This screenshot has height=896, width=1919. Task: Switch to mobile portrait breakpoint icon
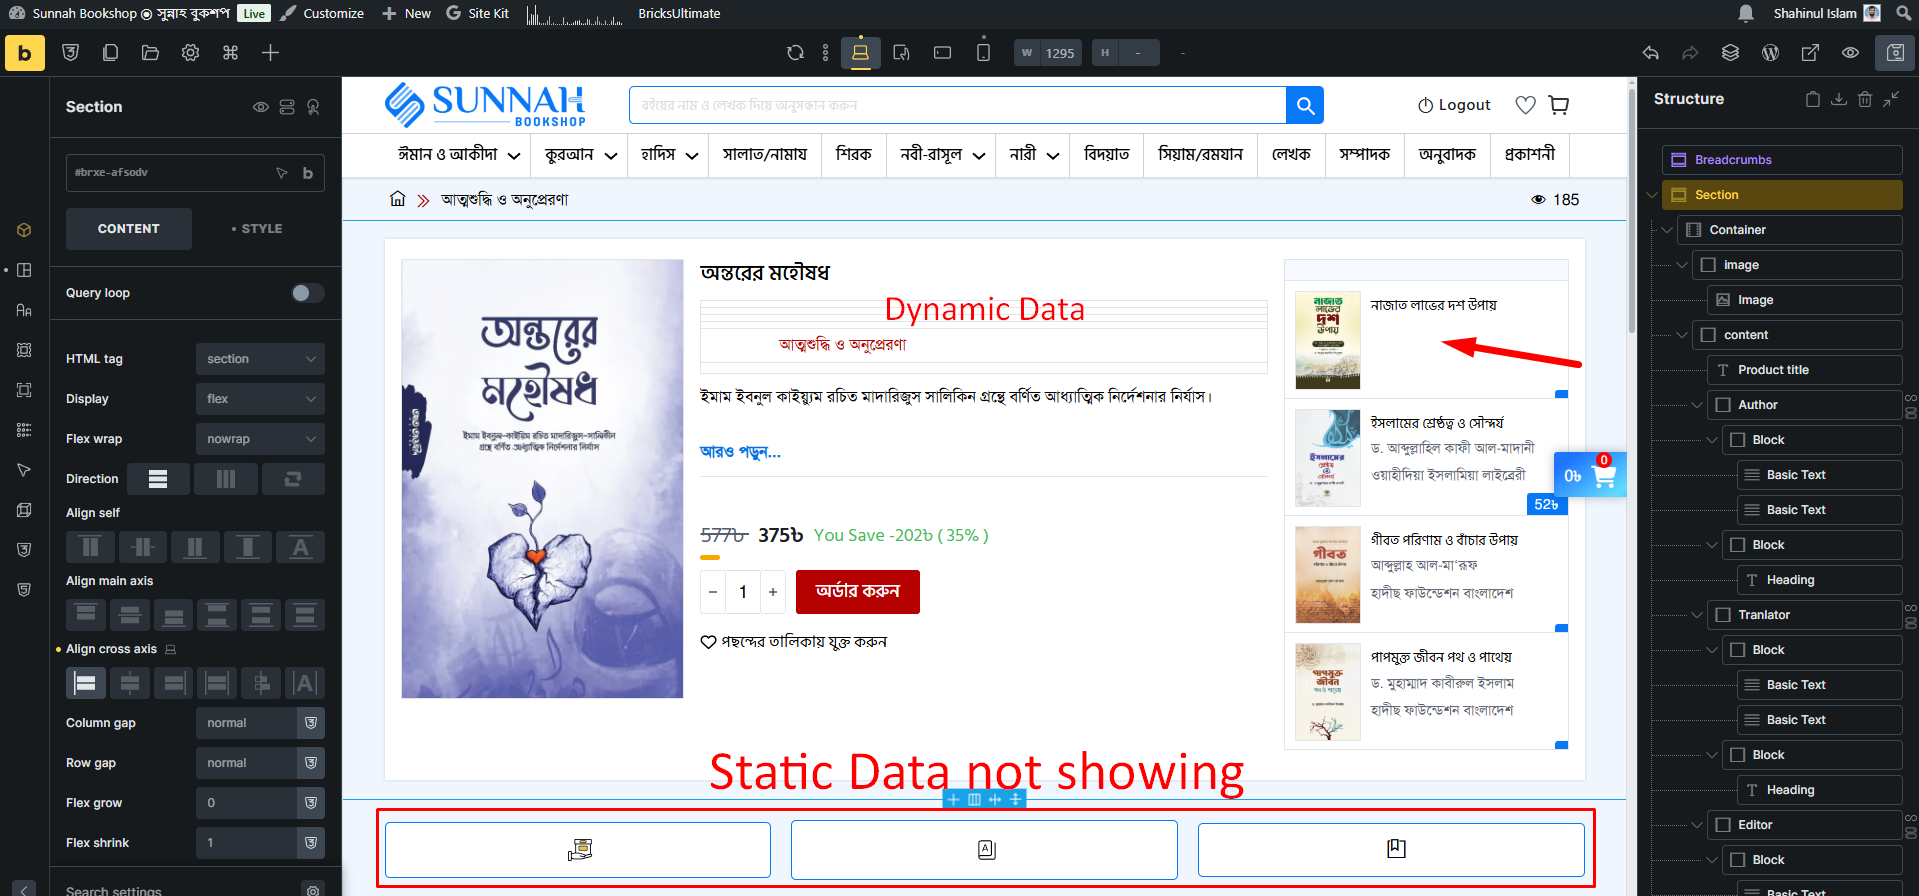pyautogui.click(x=983, y=53)
